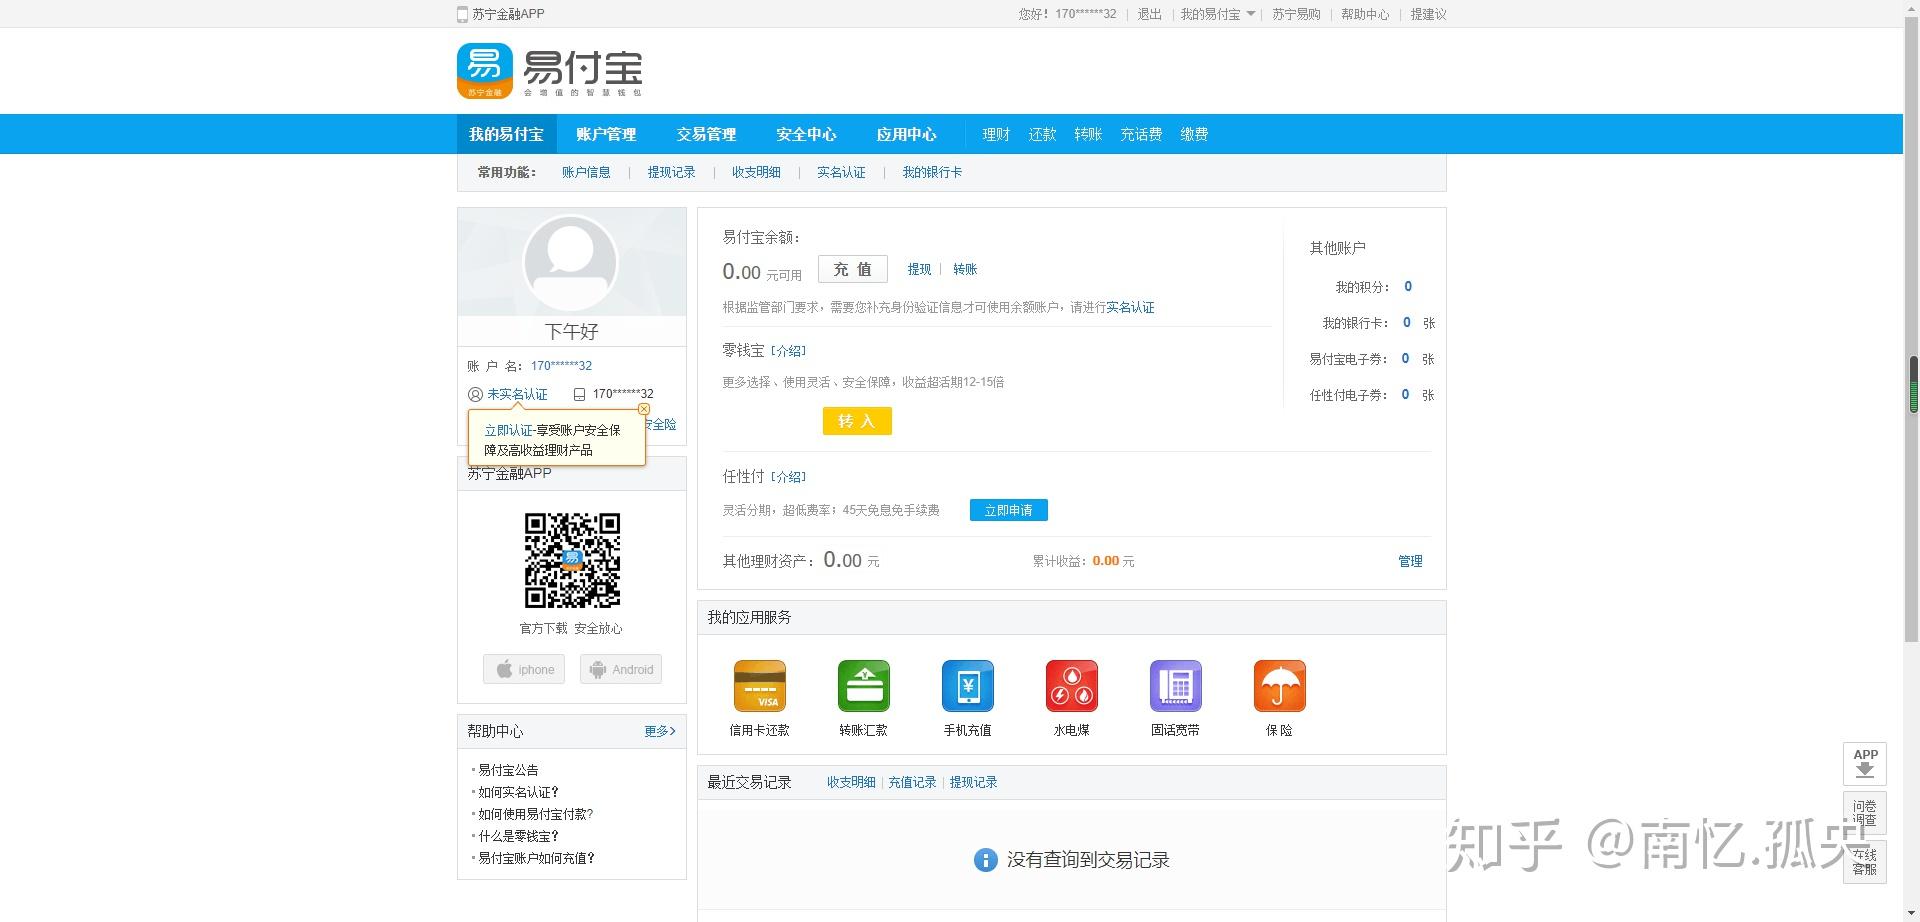Open the 任性付 介绍 link
Screen dimensions: 1920x922
(789, 477)
